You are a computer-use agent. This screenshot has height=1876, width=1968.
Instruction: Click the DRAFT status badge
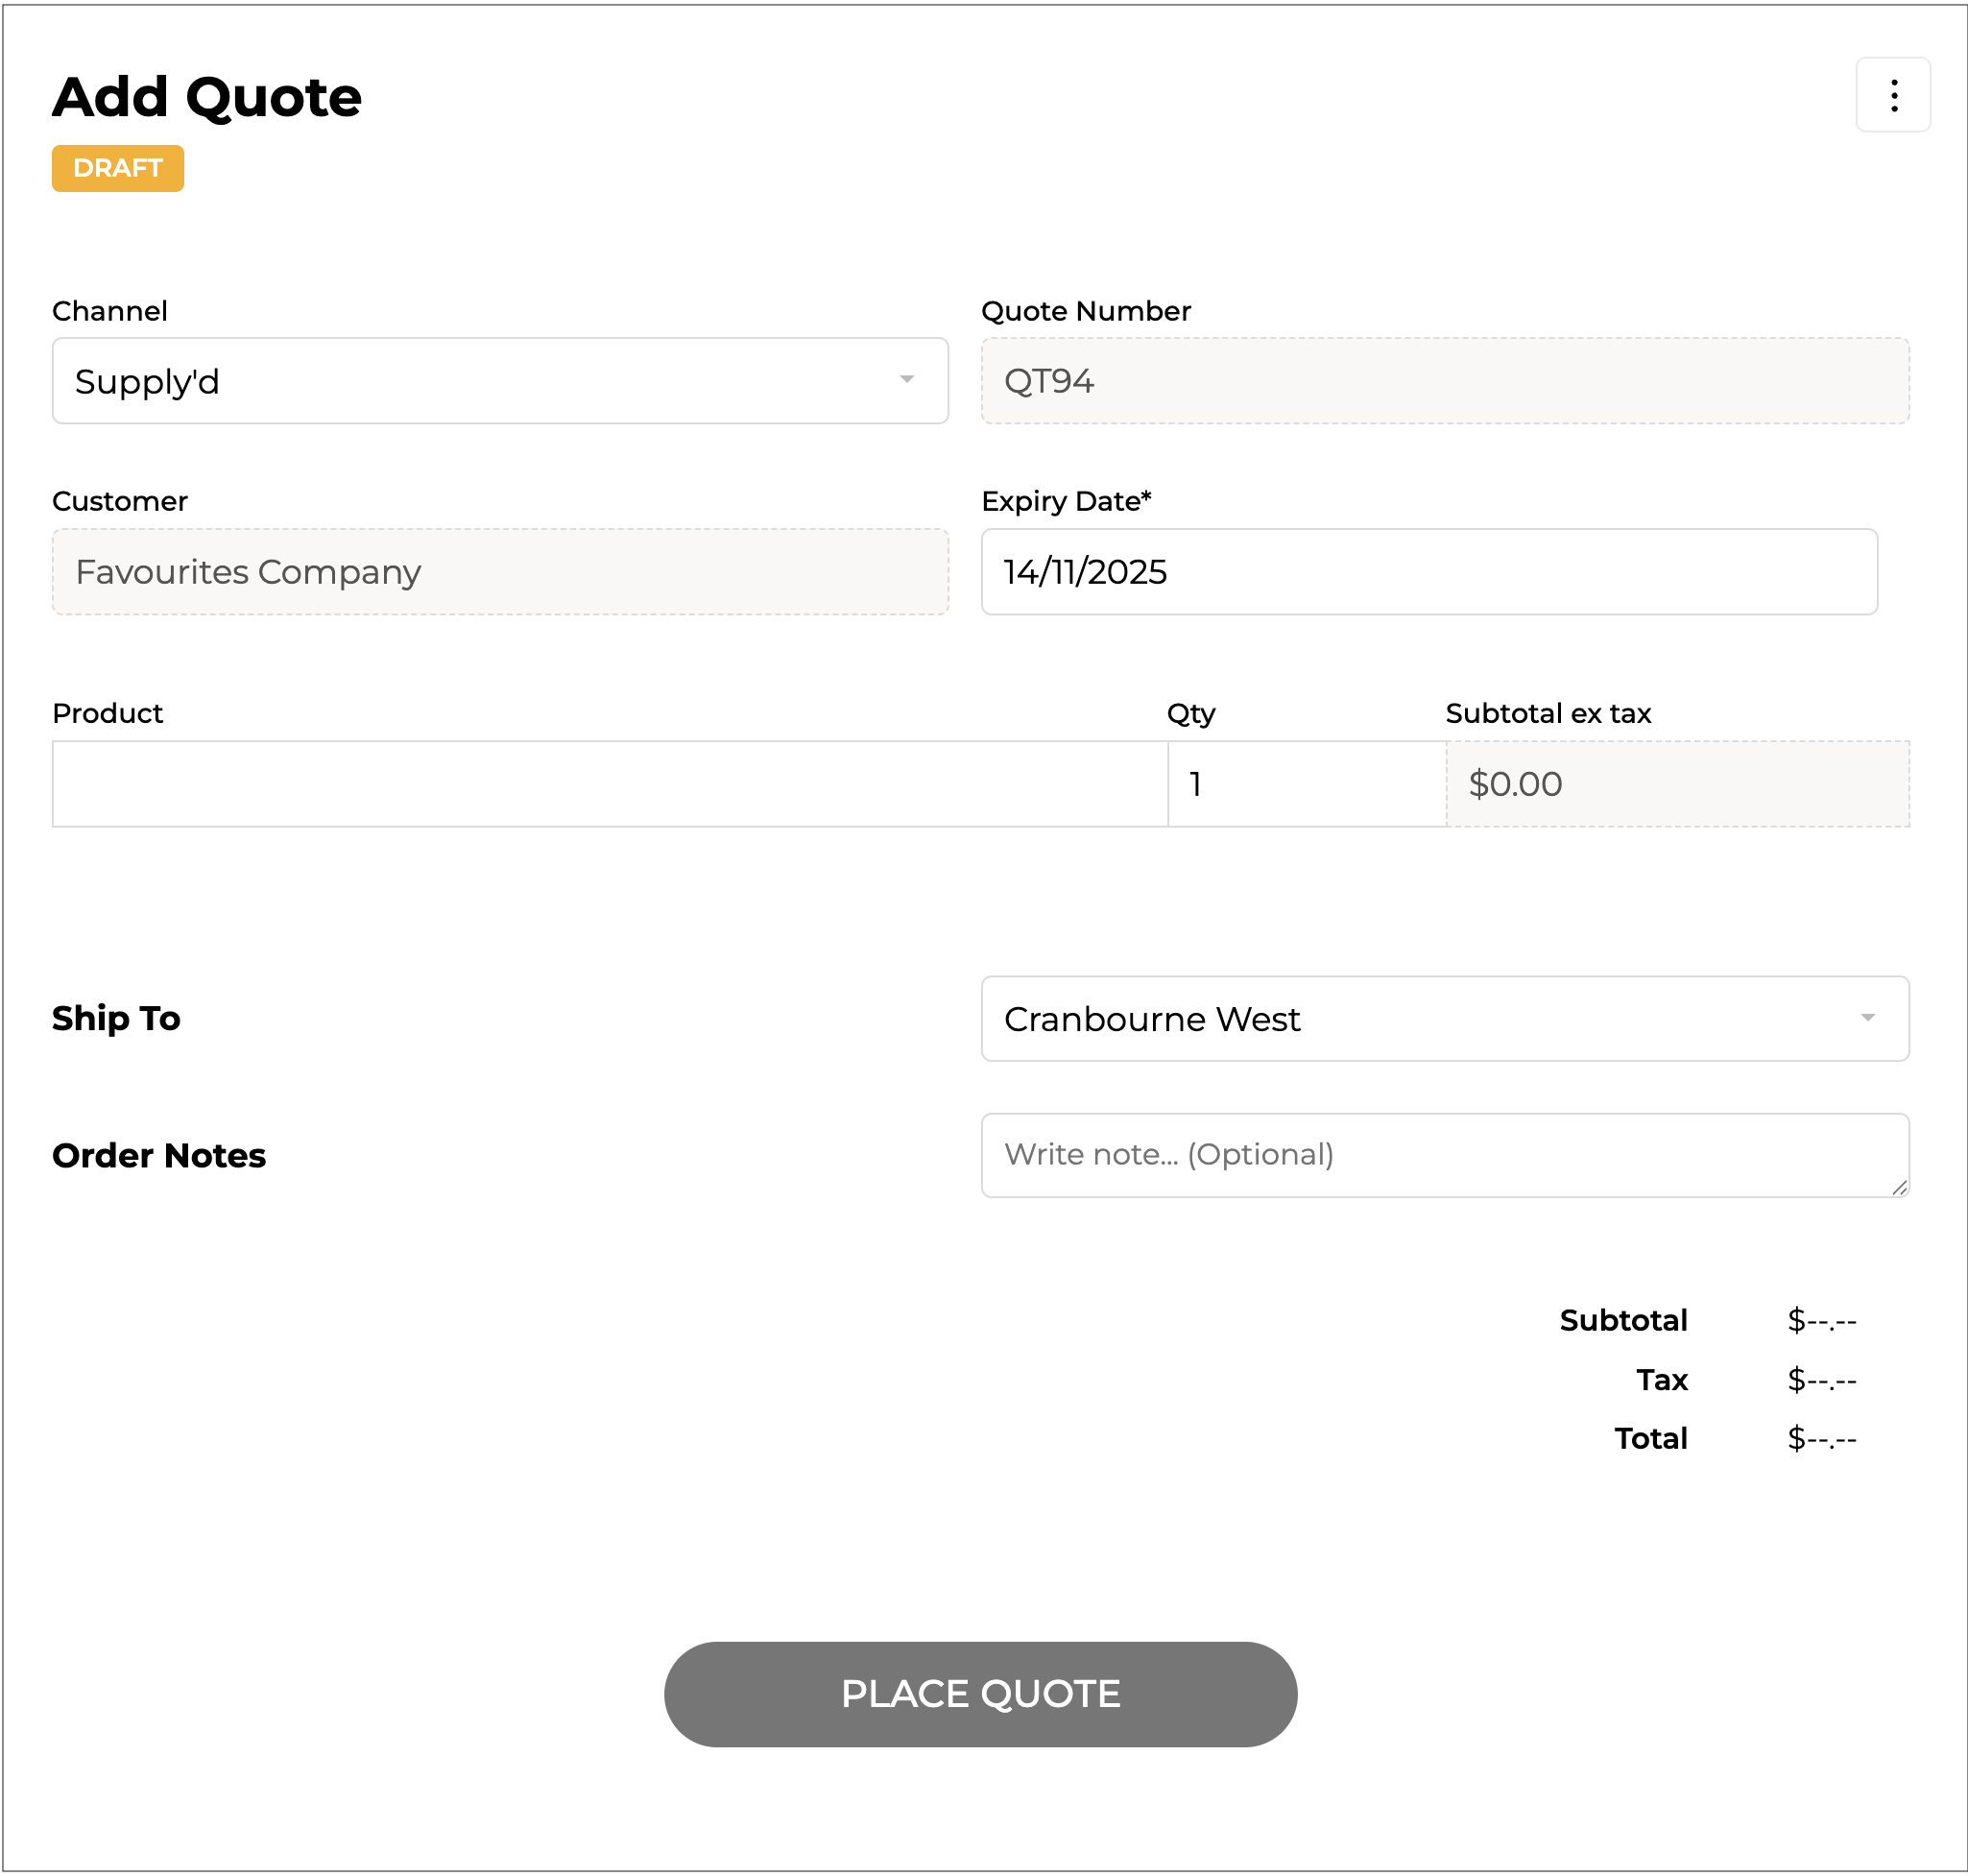118,168
